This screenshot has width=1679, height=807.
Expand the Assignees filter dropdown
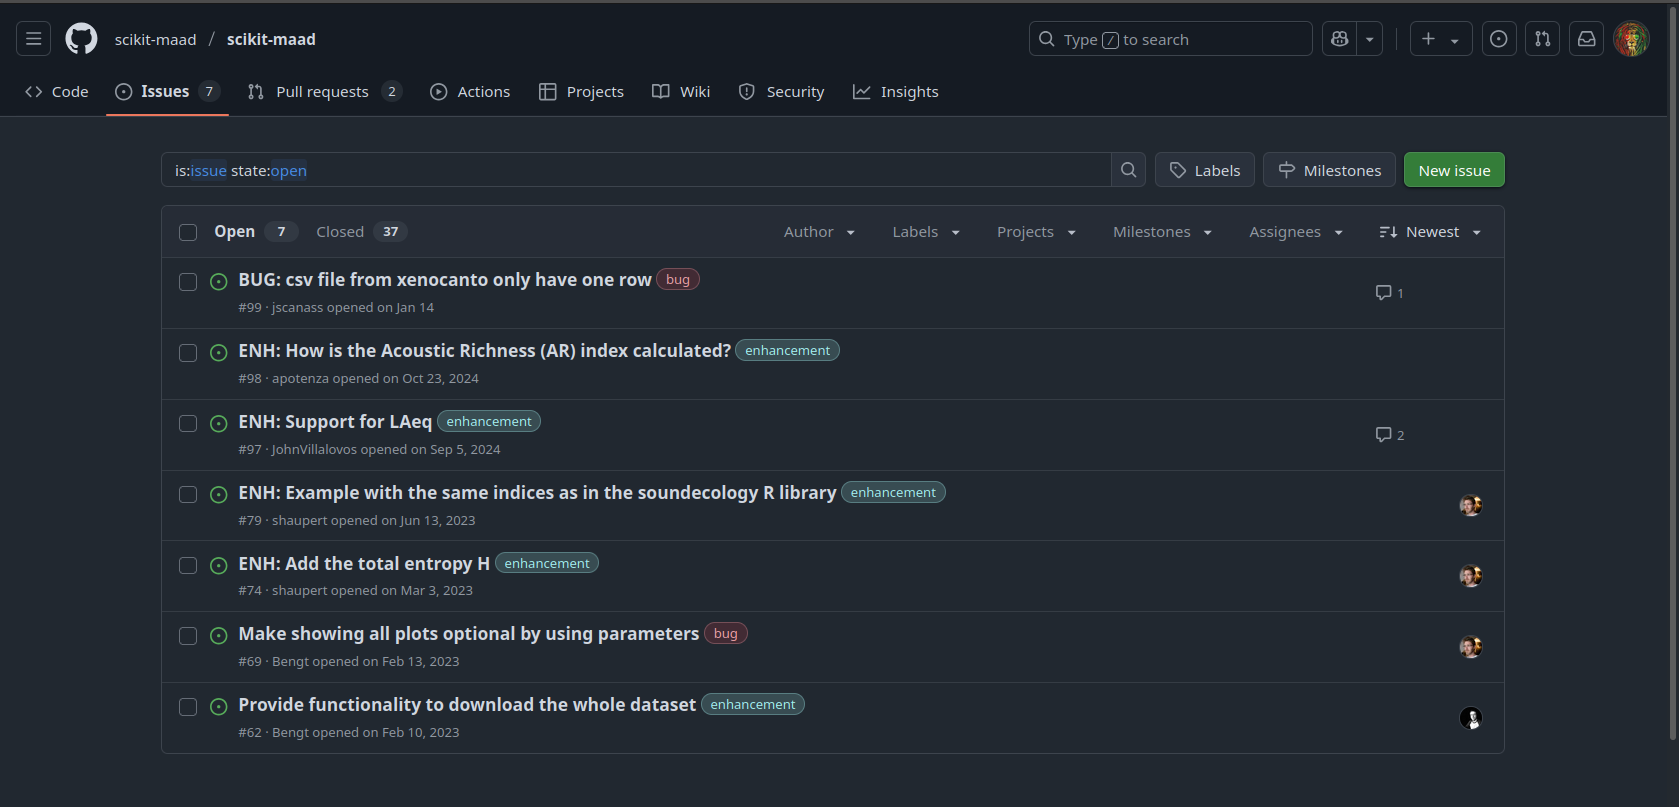click(1295, 232)
